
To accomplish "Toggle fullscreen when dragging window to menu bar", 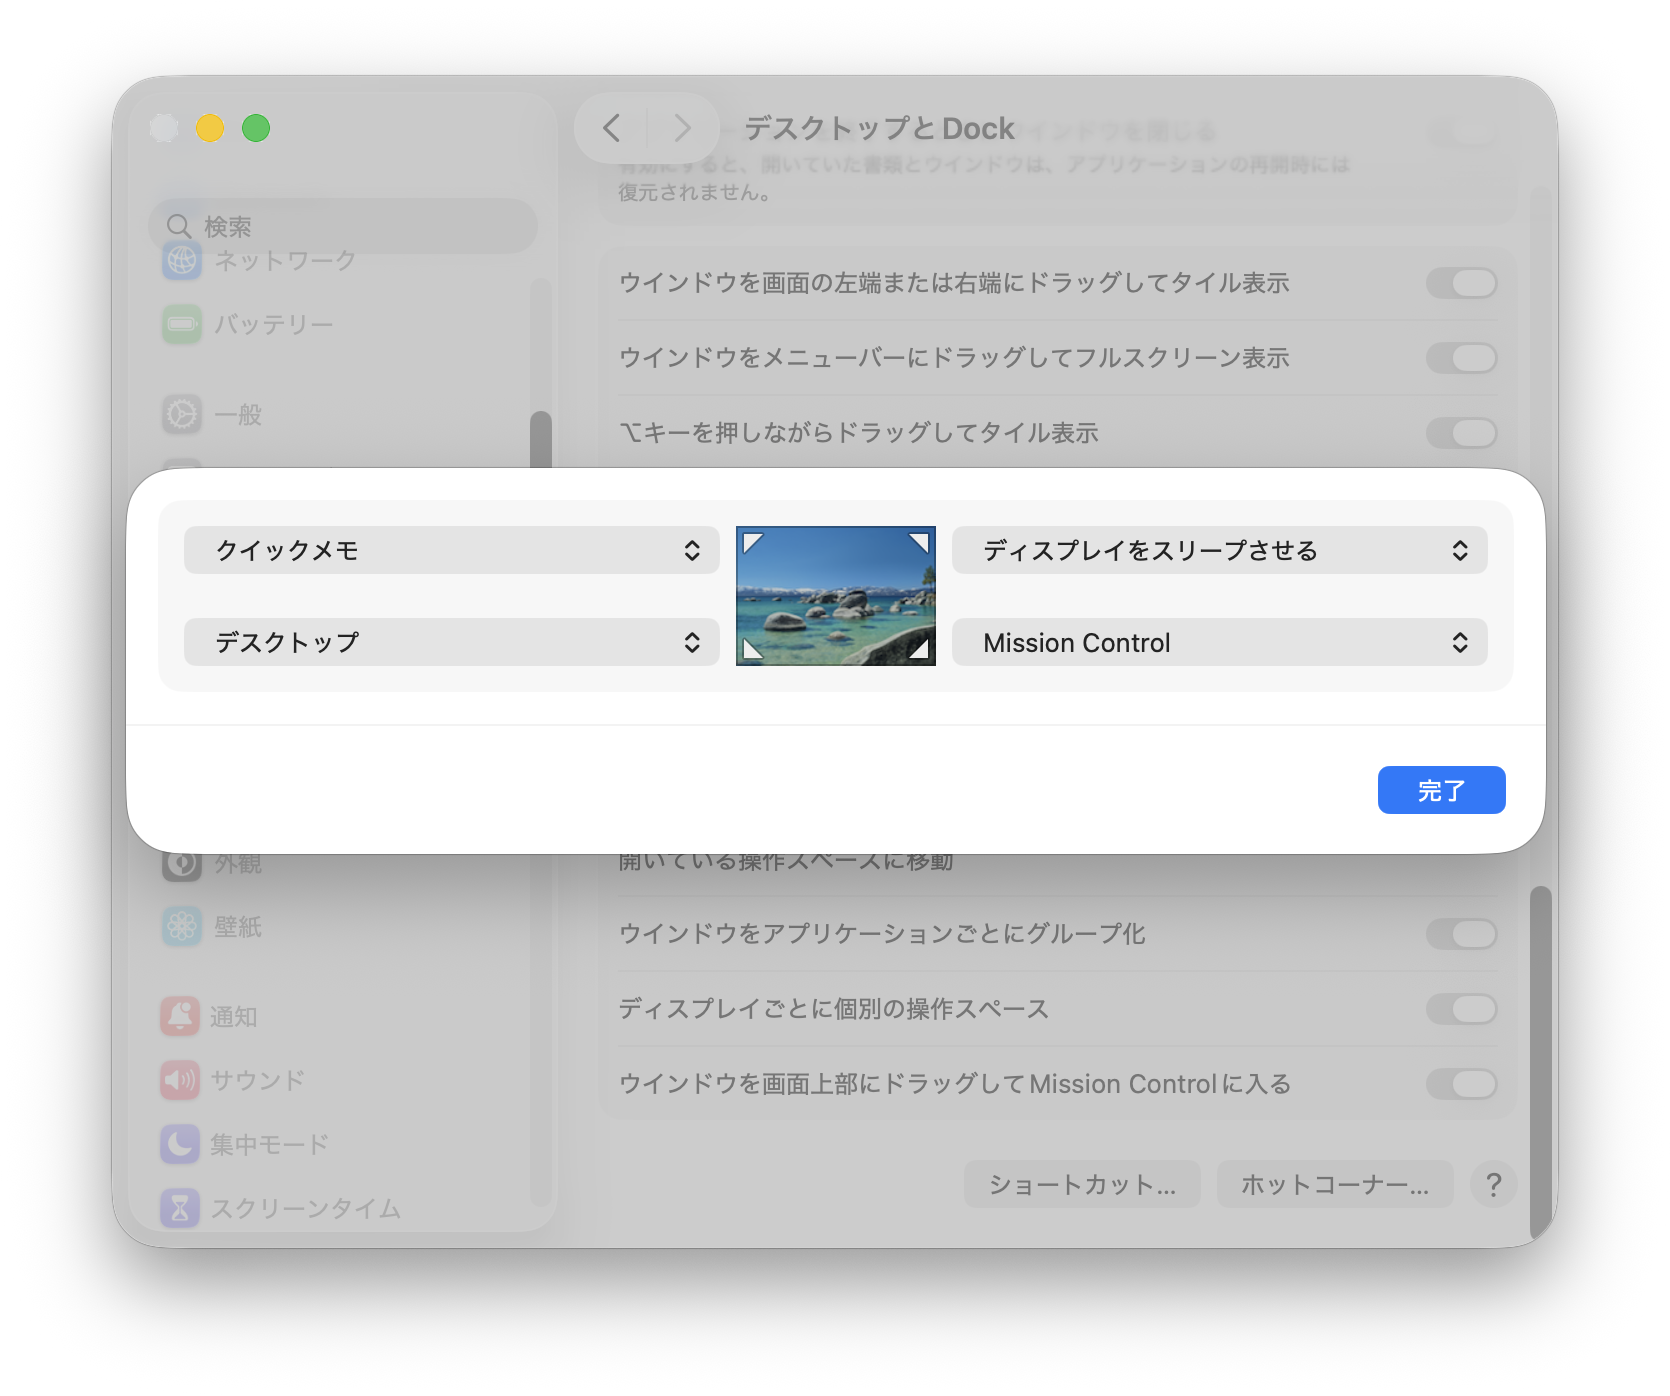I will (x=1460, y=358).
